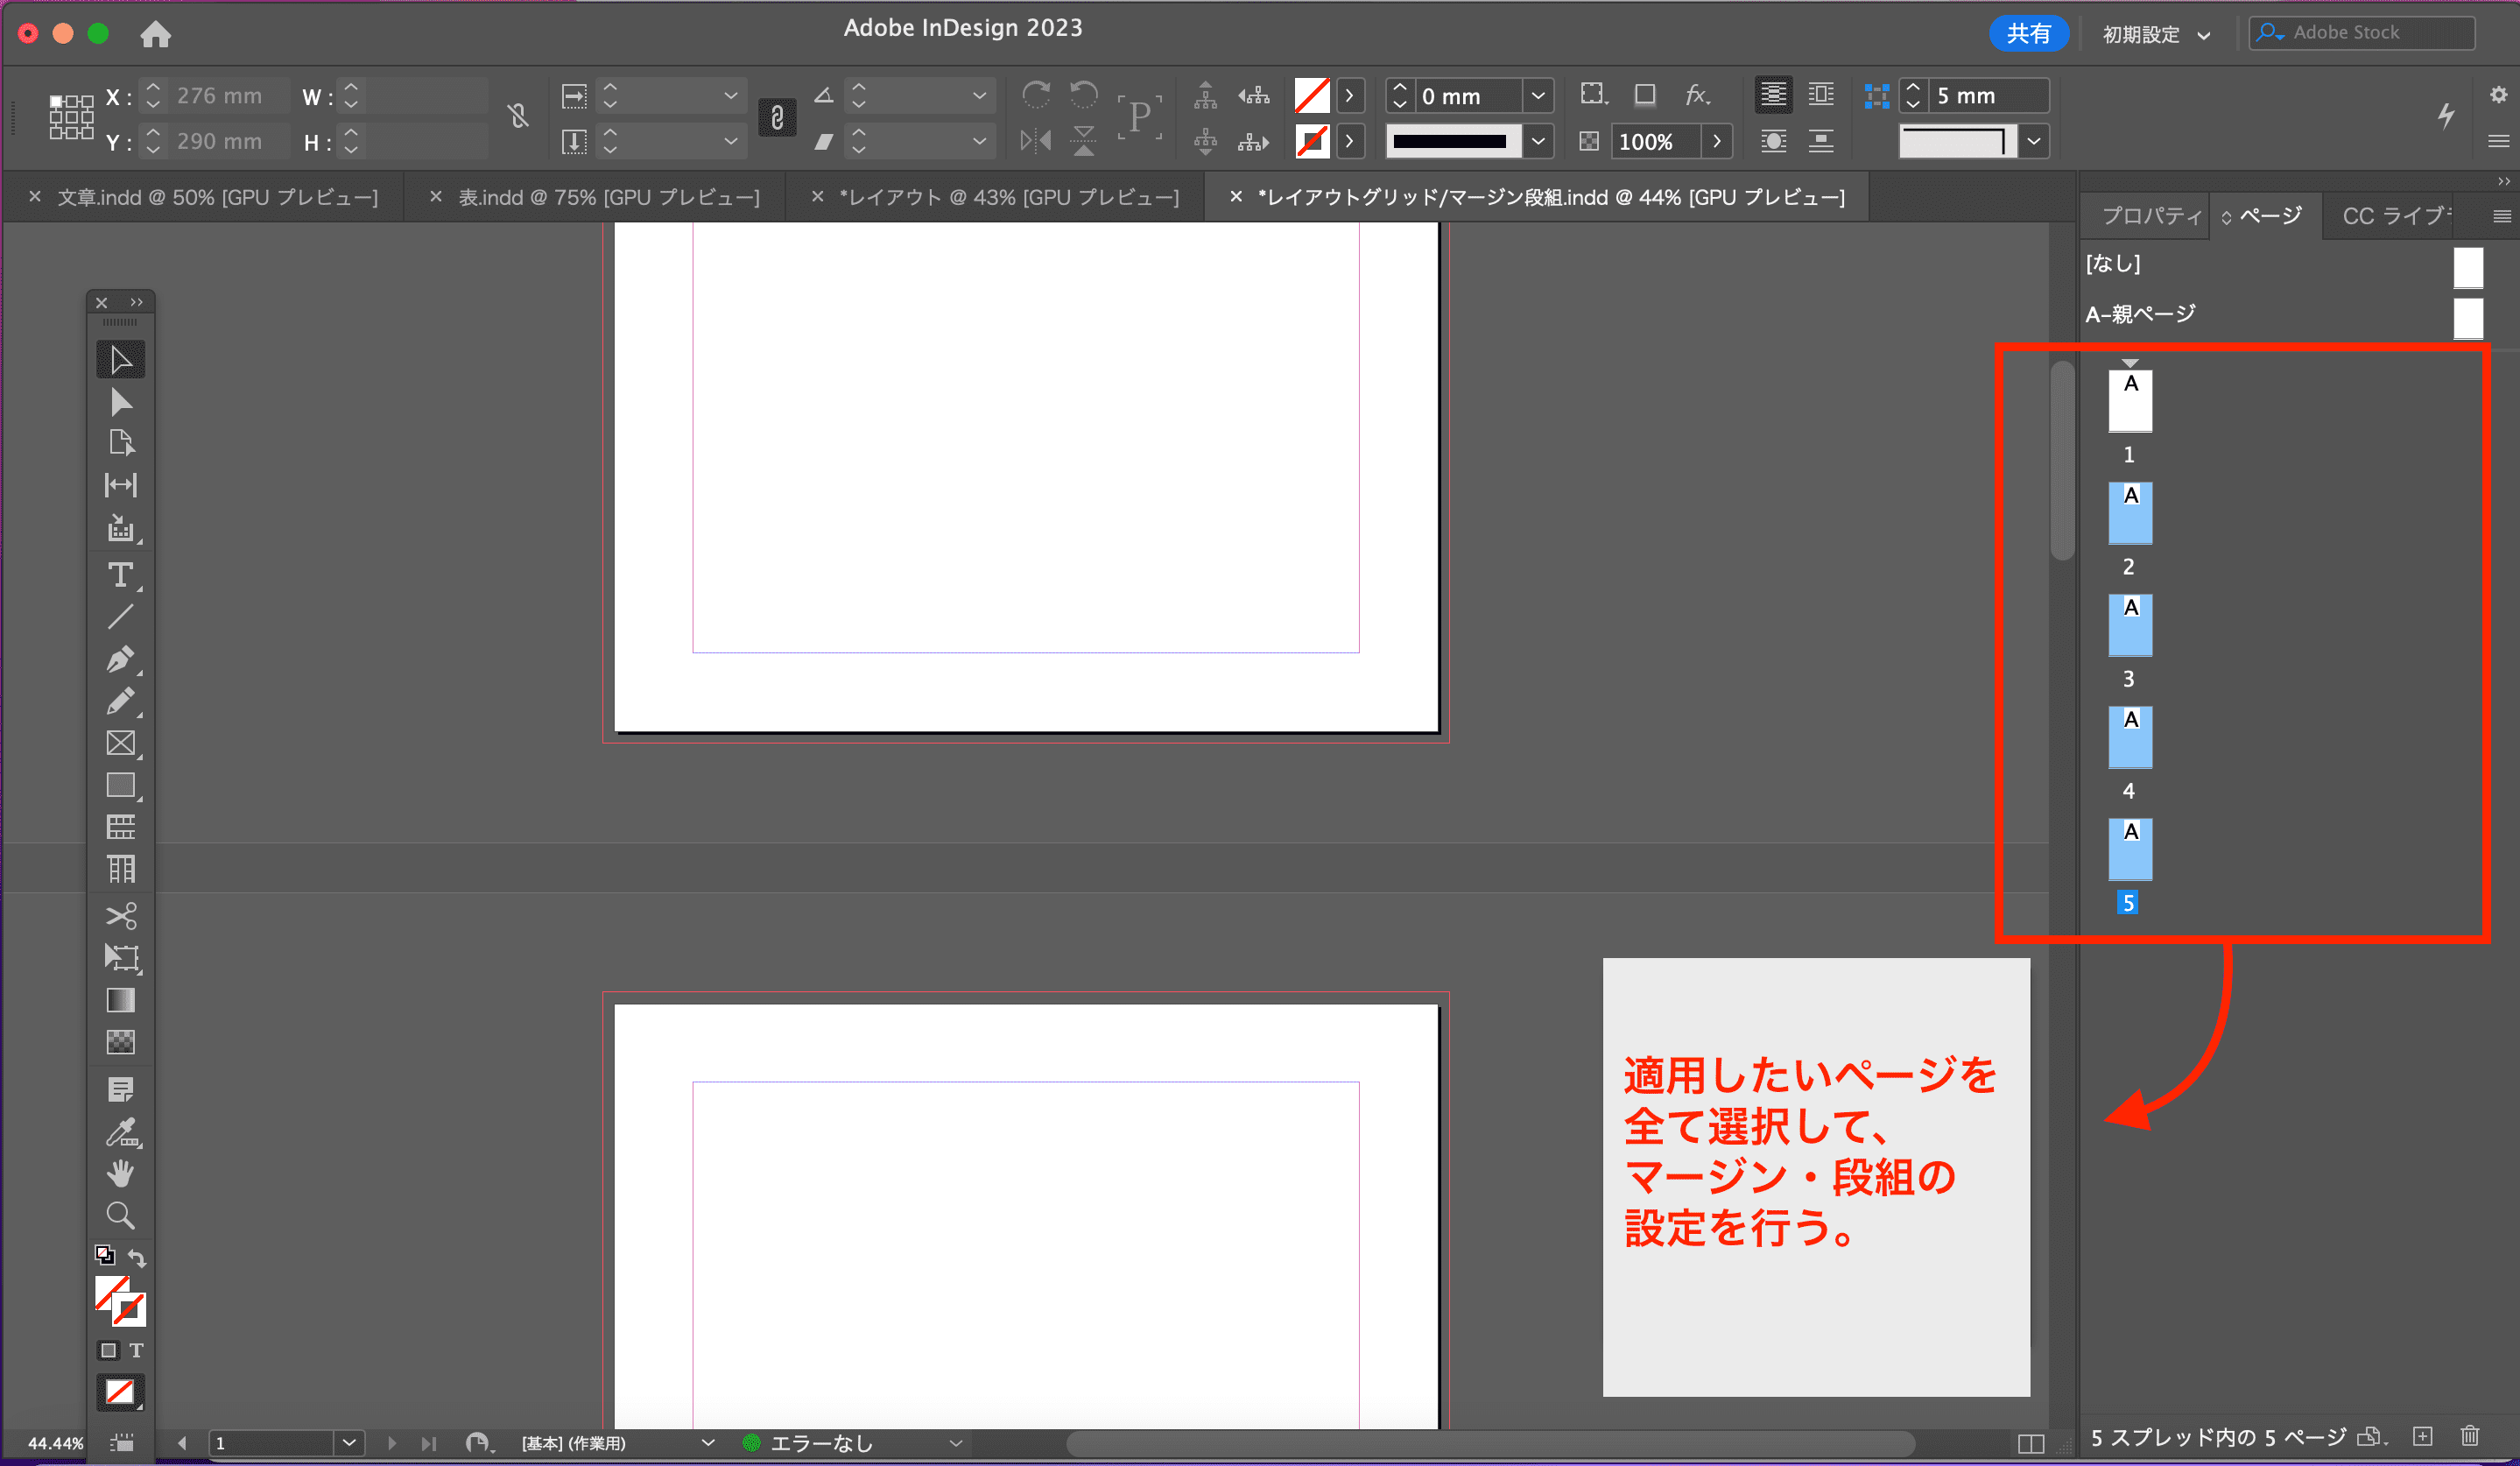Click the Home icon in title bar
This screenshot has height=1466, width=2520.
coord(155,34)
